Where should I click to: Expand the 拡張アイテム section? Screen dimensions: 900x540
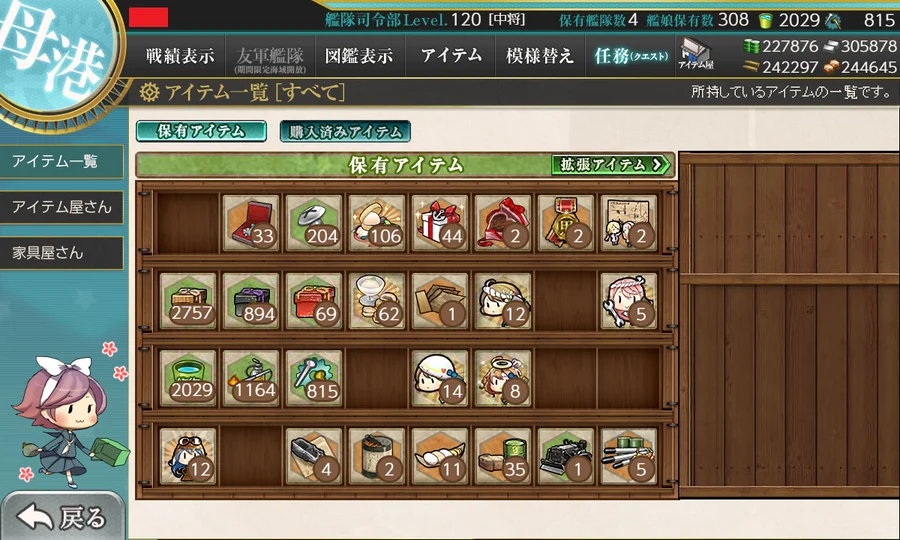click(x=611, y=165)
